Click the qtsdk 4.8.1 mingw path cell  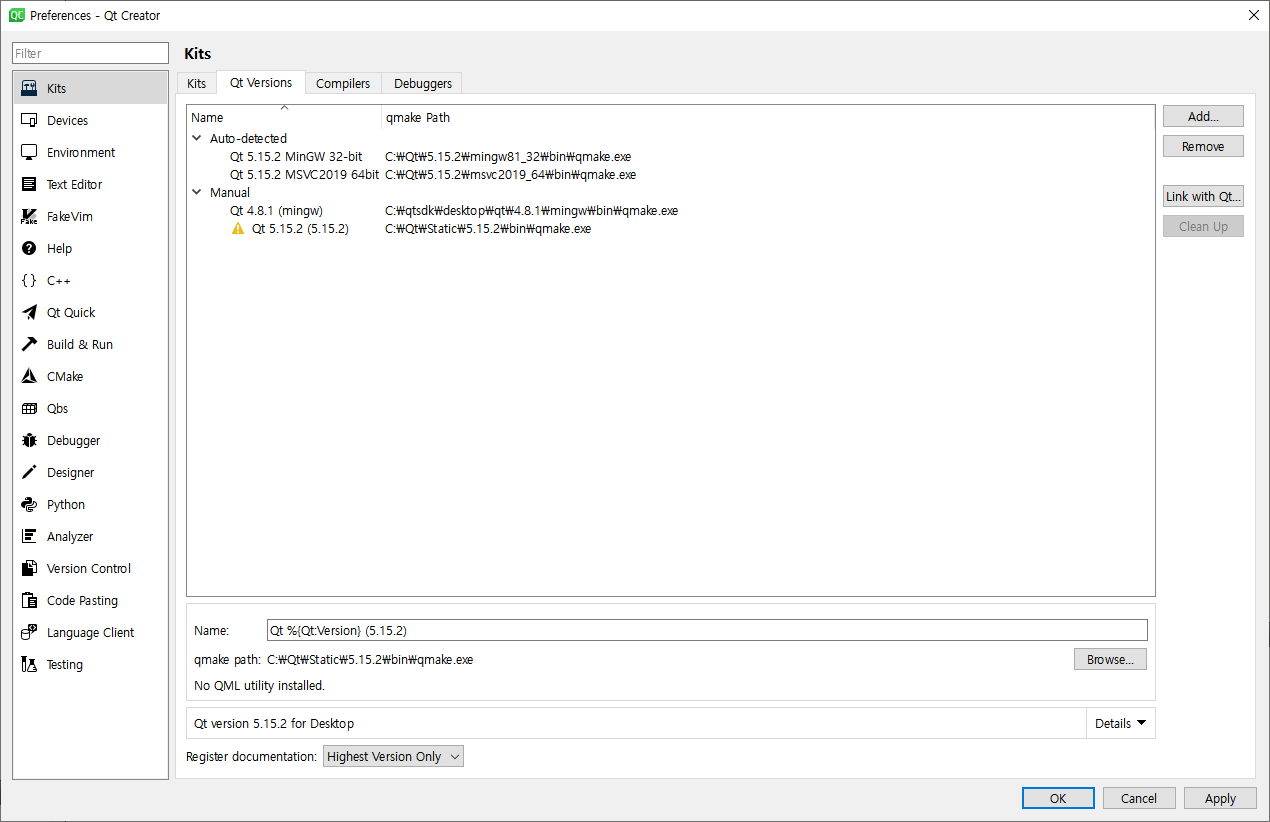532,210
